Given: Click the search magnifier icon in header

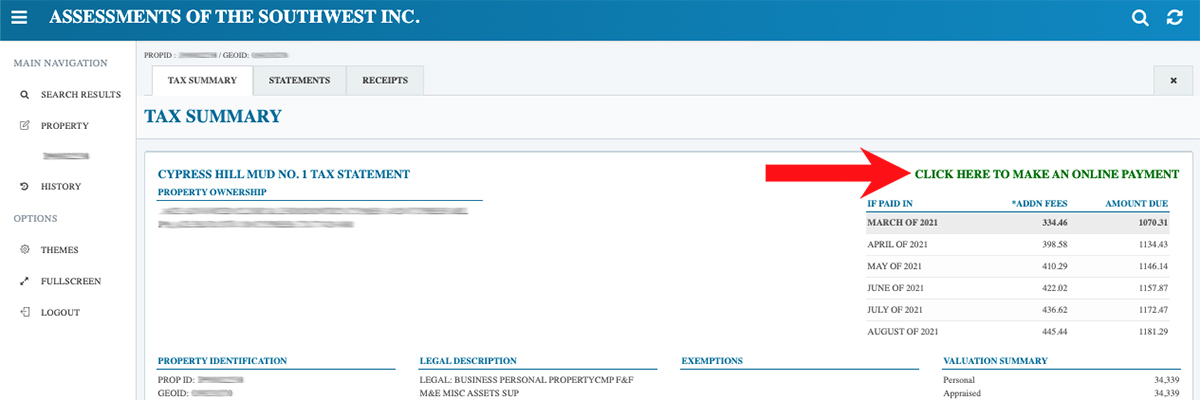Looking at the screenshot, I should pyautogui.click(x=1140, y=18).
